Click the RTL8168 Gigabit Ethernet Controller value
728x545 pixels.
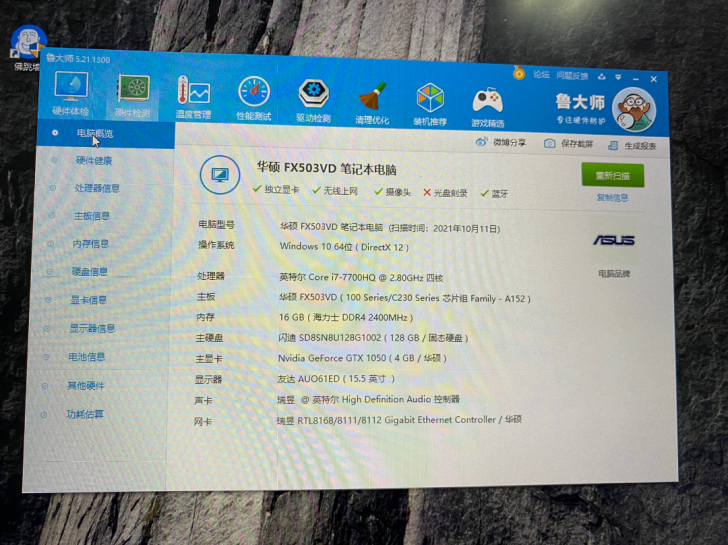399,420
